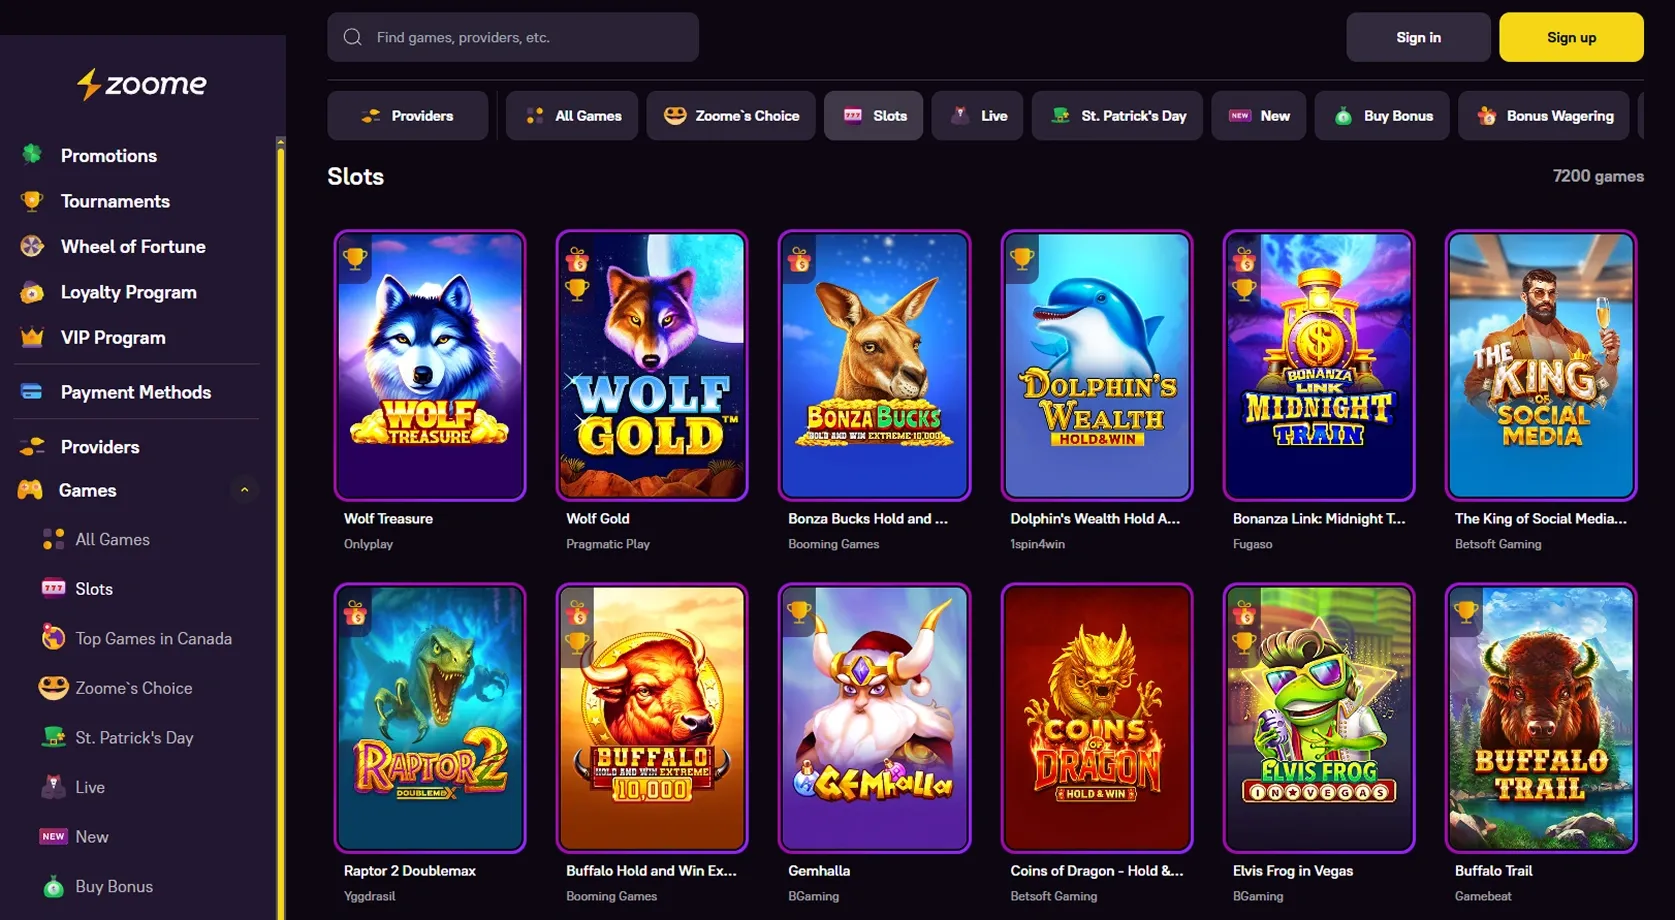Click the search magnifier icon

(352, 36)
